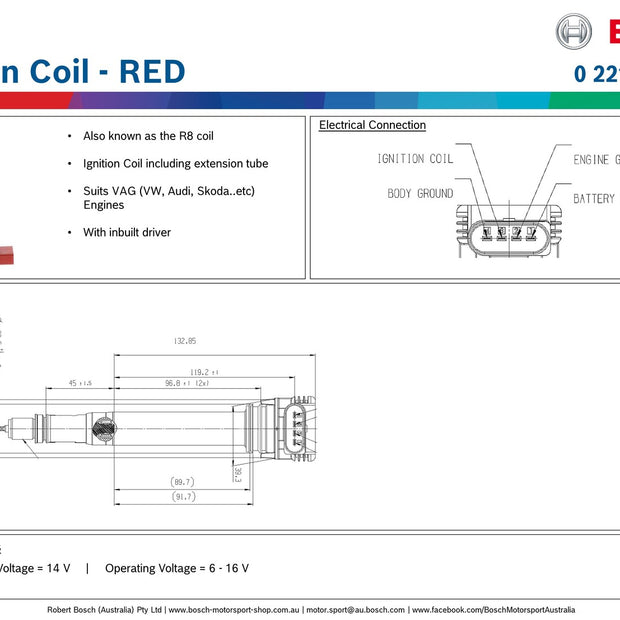
Task: Click the 39.3 vertical dimension
Action: [237, 474]
